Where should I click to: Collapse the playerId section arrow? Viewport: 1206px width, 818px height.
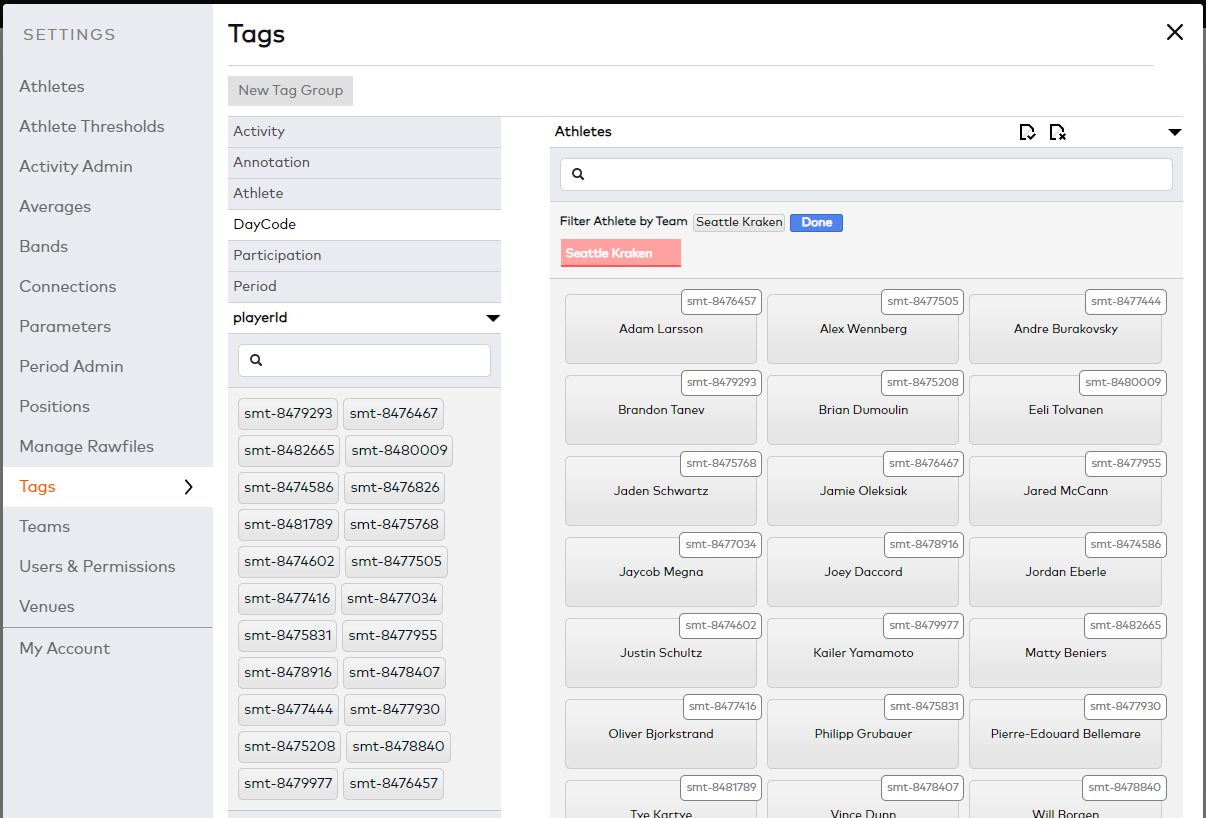pyautogui.click(x=492, y=317)
